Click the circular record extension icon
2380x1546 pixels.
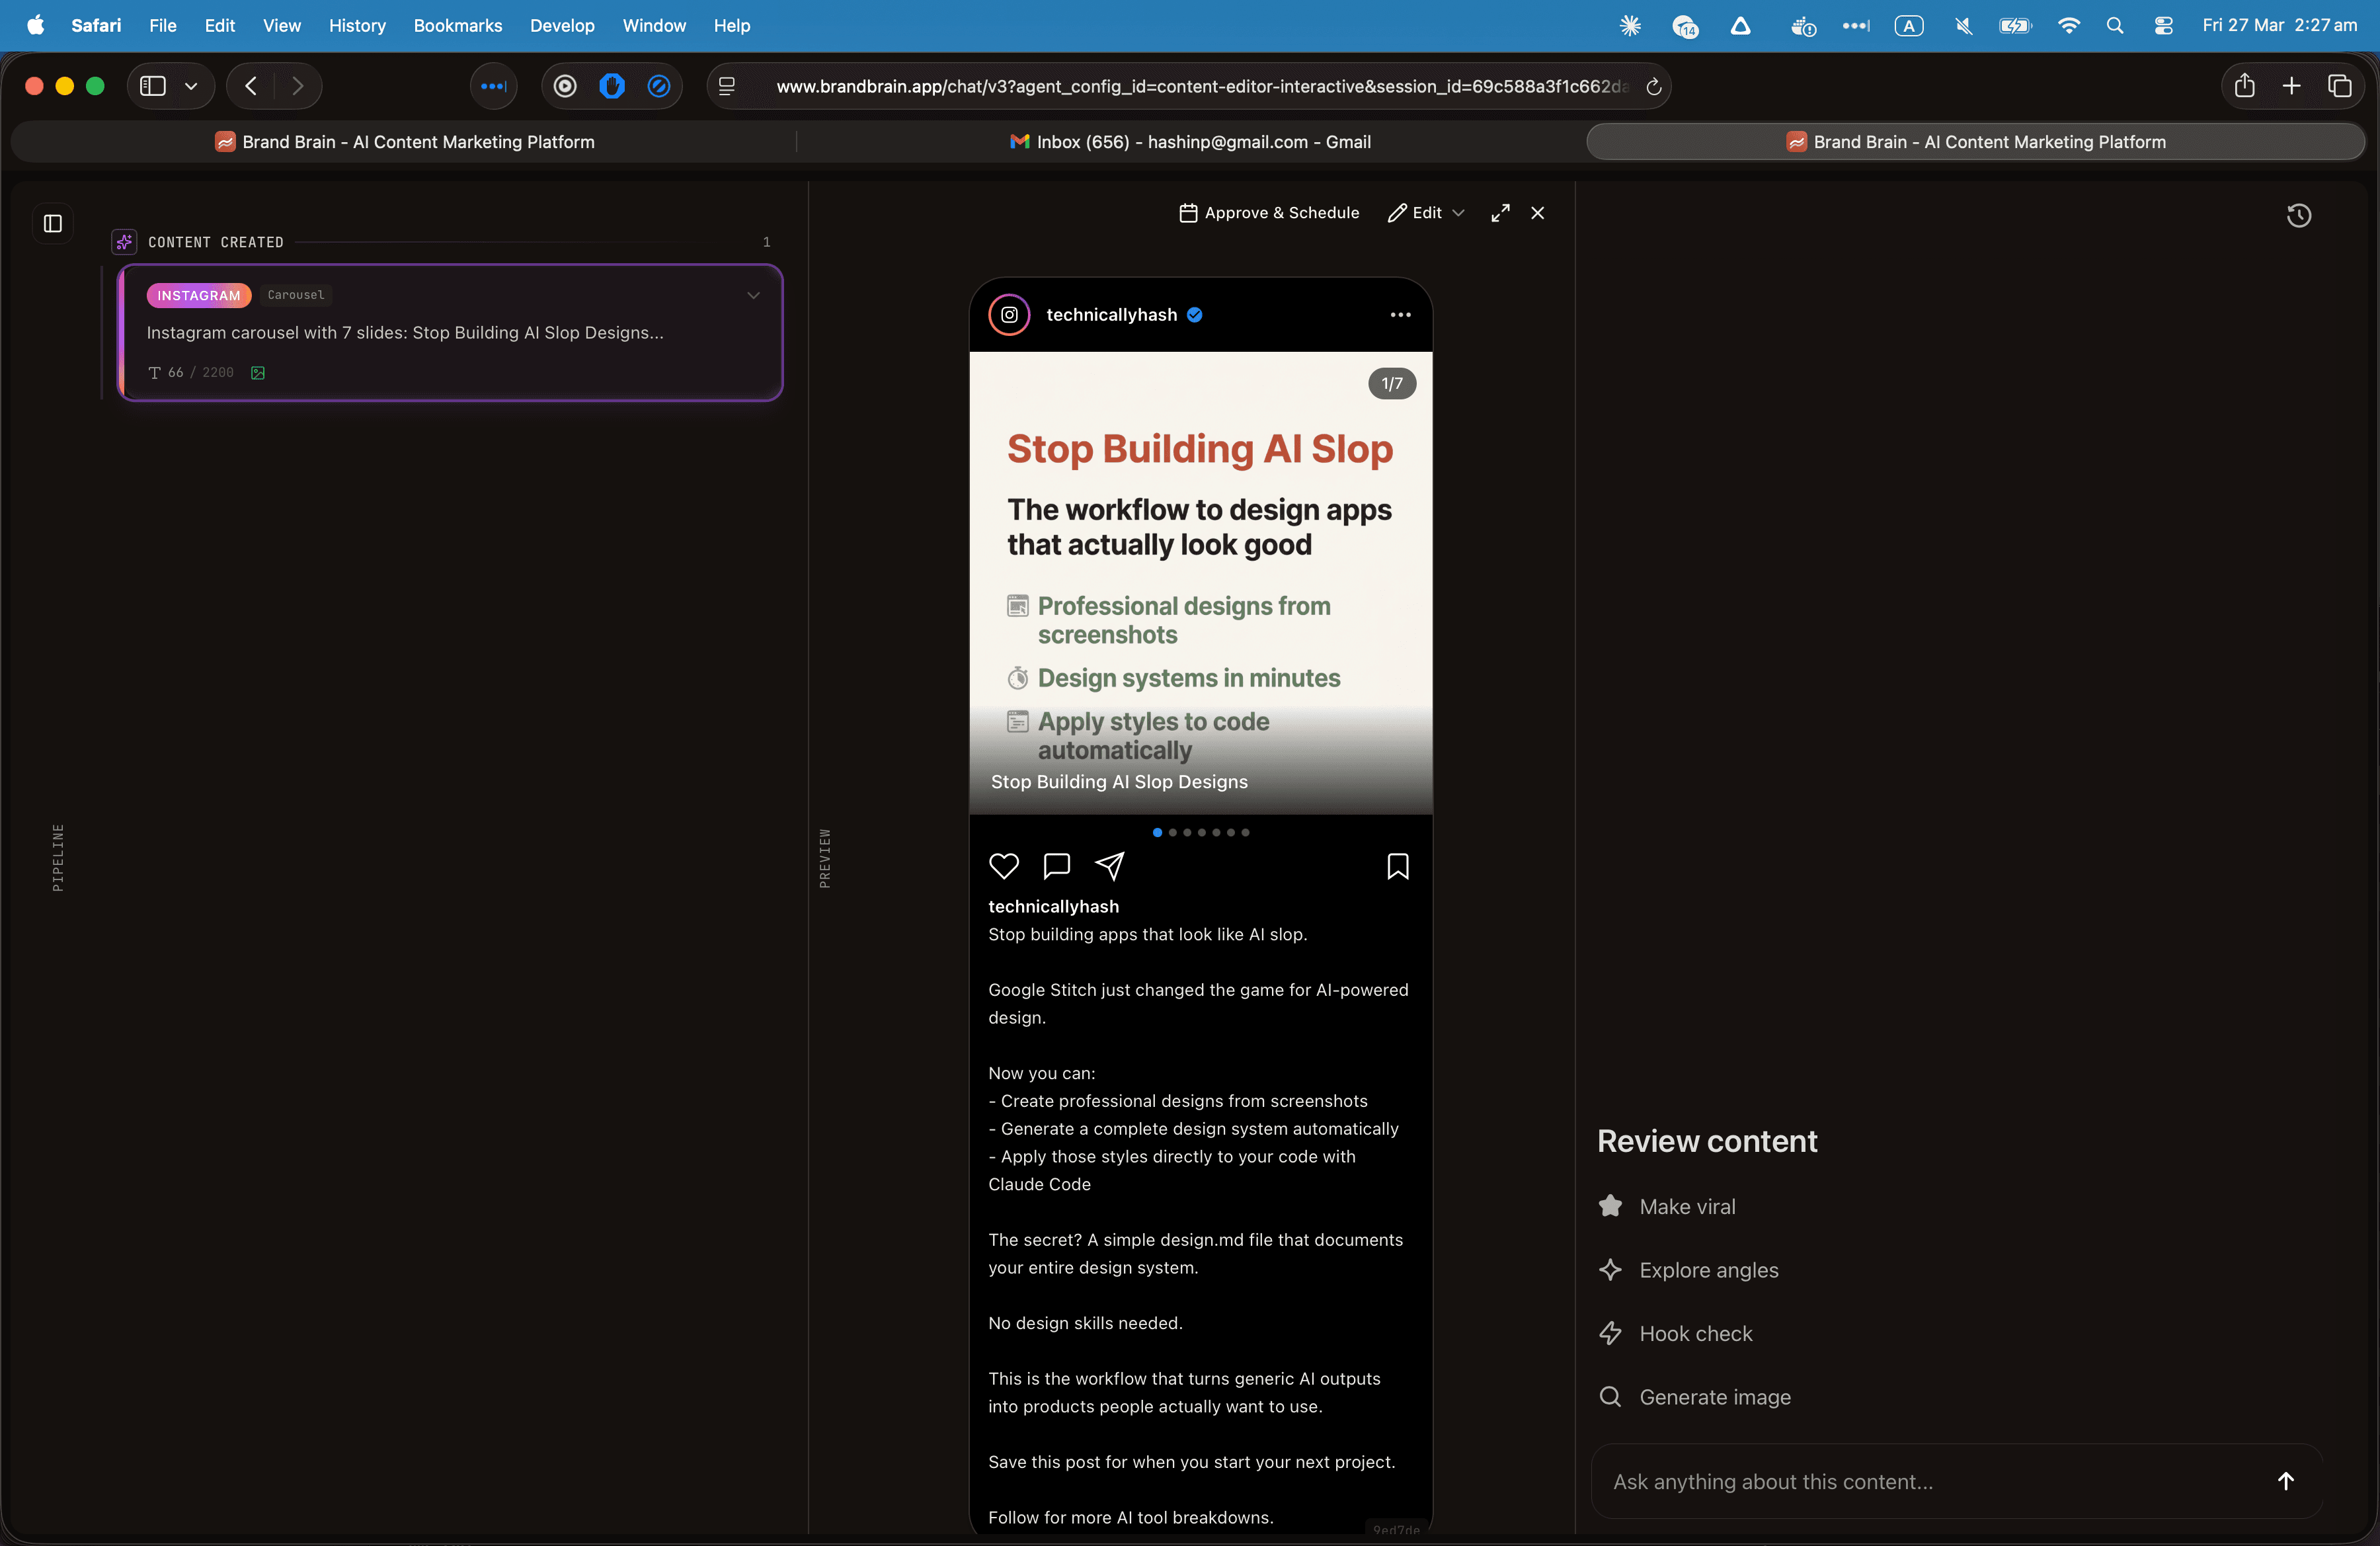[565, 86]
